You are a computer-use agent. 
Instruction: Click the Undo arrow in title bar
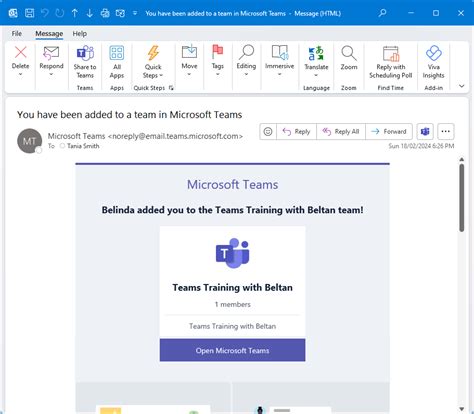tap(45, 13)
